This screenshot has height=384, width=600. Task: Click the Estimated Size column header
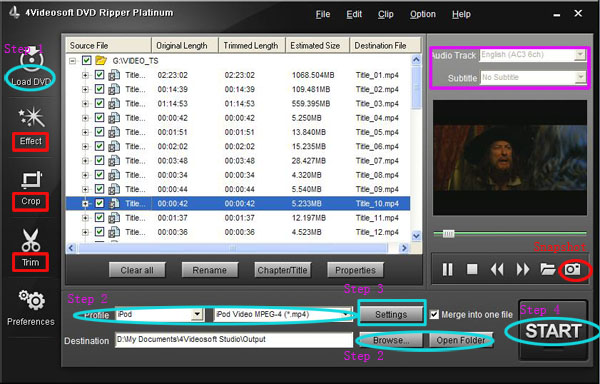(x=317, y=46)
